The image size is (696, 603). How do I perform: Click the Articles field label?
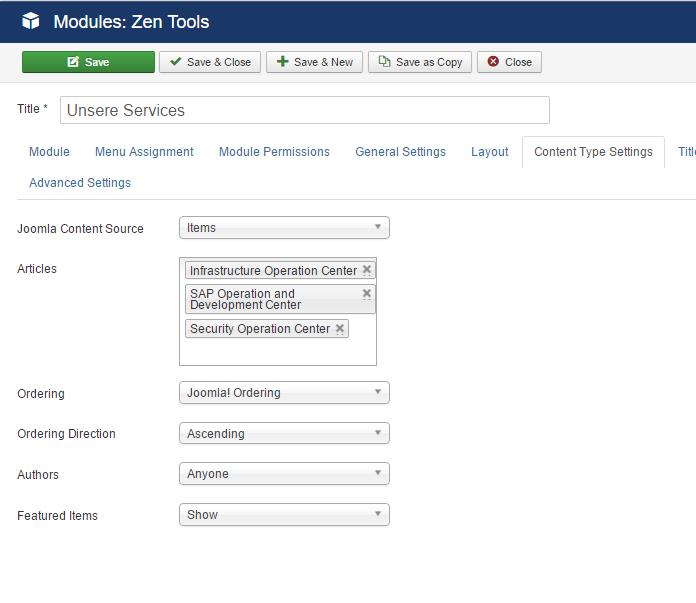pos(37,269)
